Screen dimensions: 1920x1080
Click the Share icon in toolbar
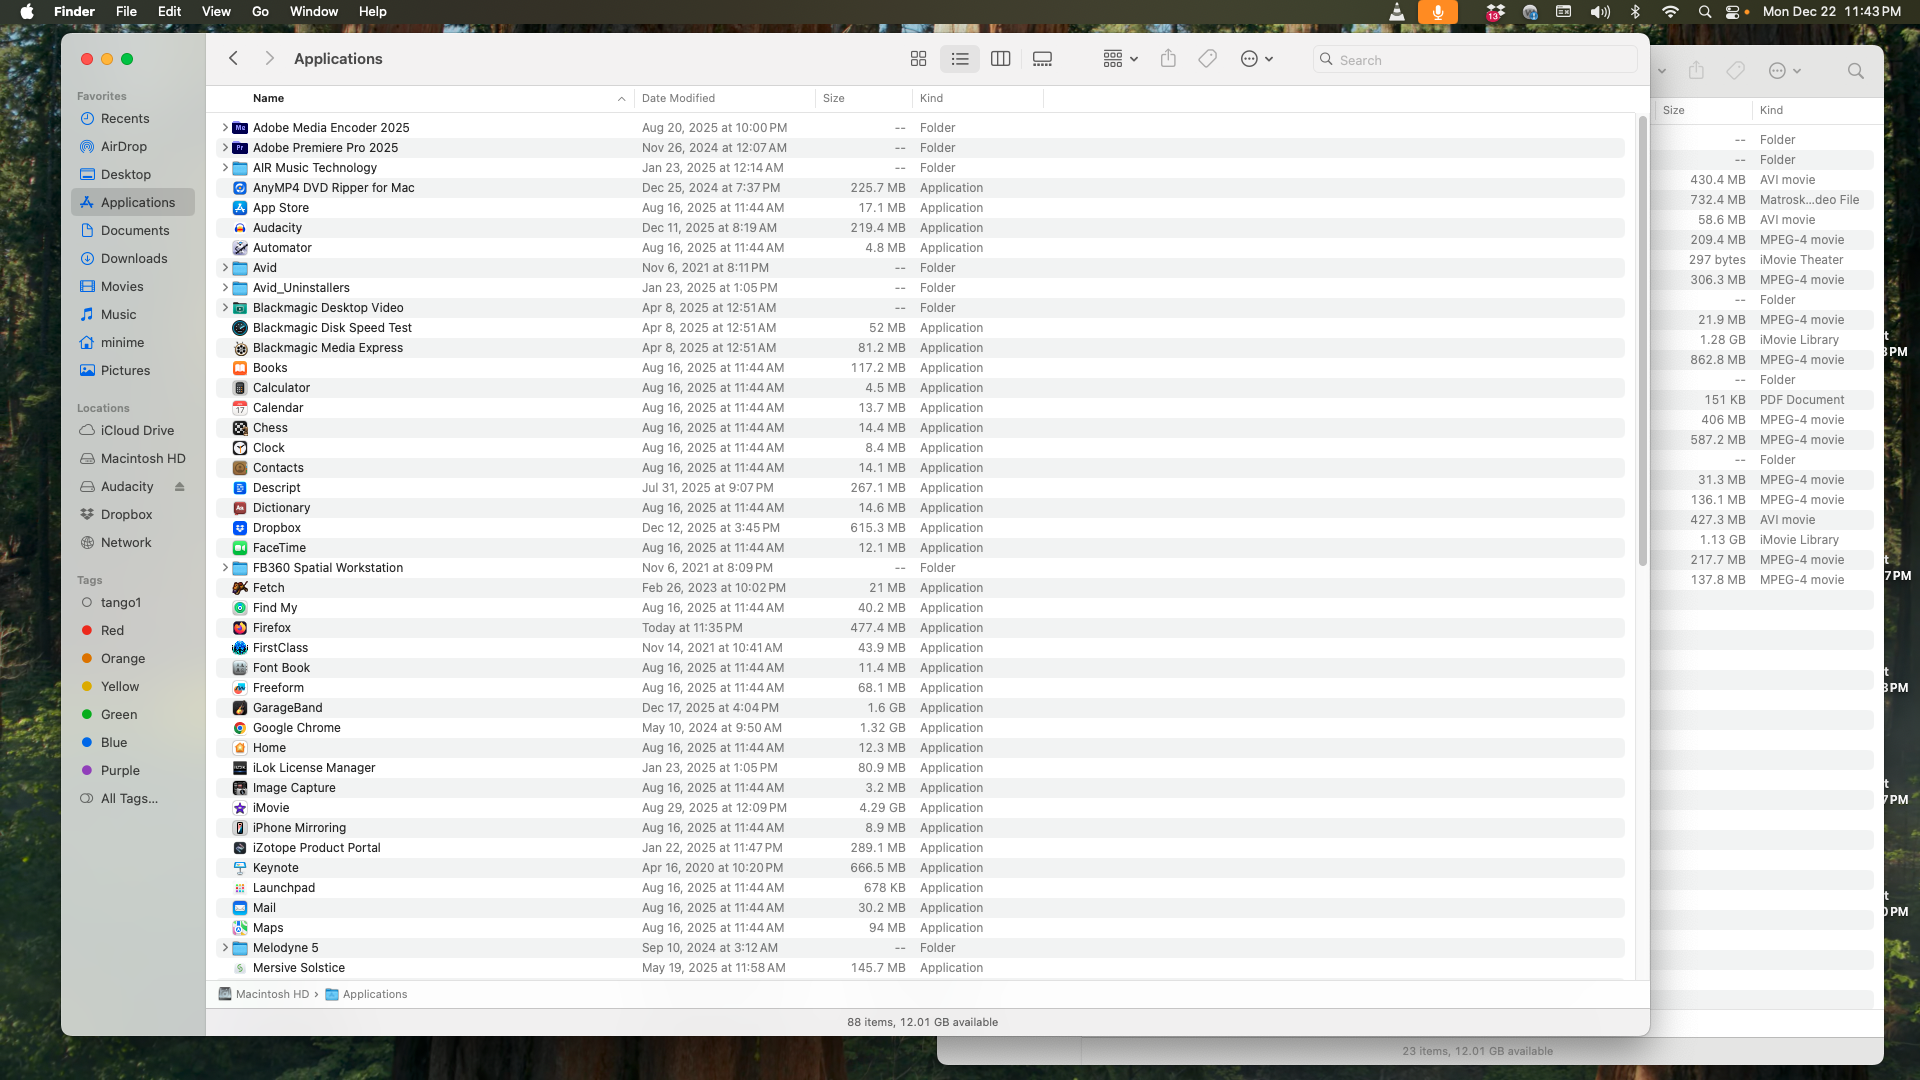[1168, 59]
